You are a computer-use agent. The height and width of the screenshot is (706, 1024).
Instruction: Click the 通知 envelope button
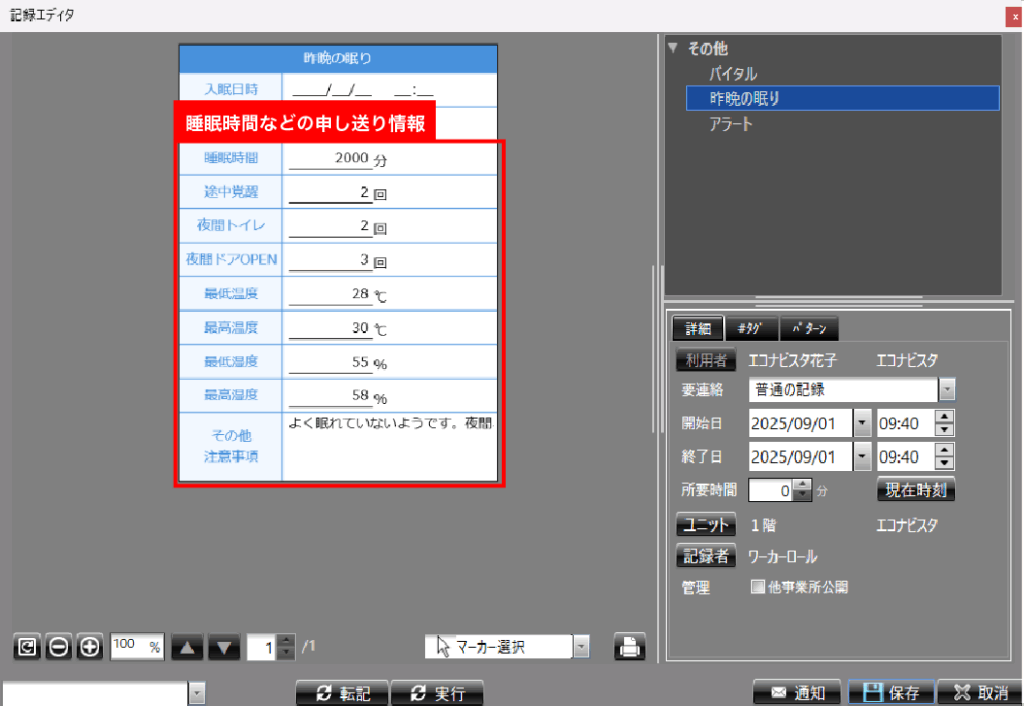(x=796, y=693)
